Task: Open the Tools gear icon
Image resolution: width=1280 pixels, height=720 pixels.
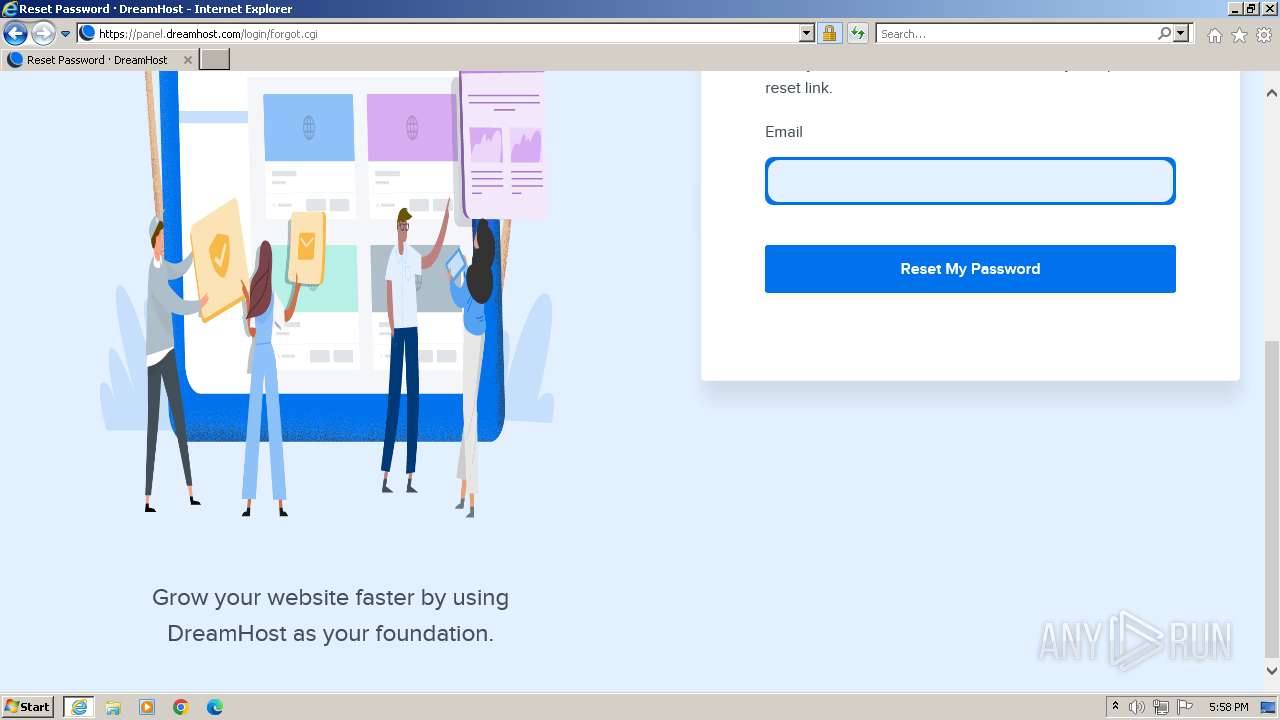Action: (1264, 35)
